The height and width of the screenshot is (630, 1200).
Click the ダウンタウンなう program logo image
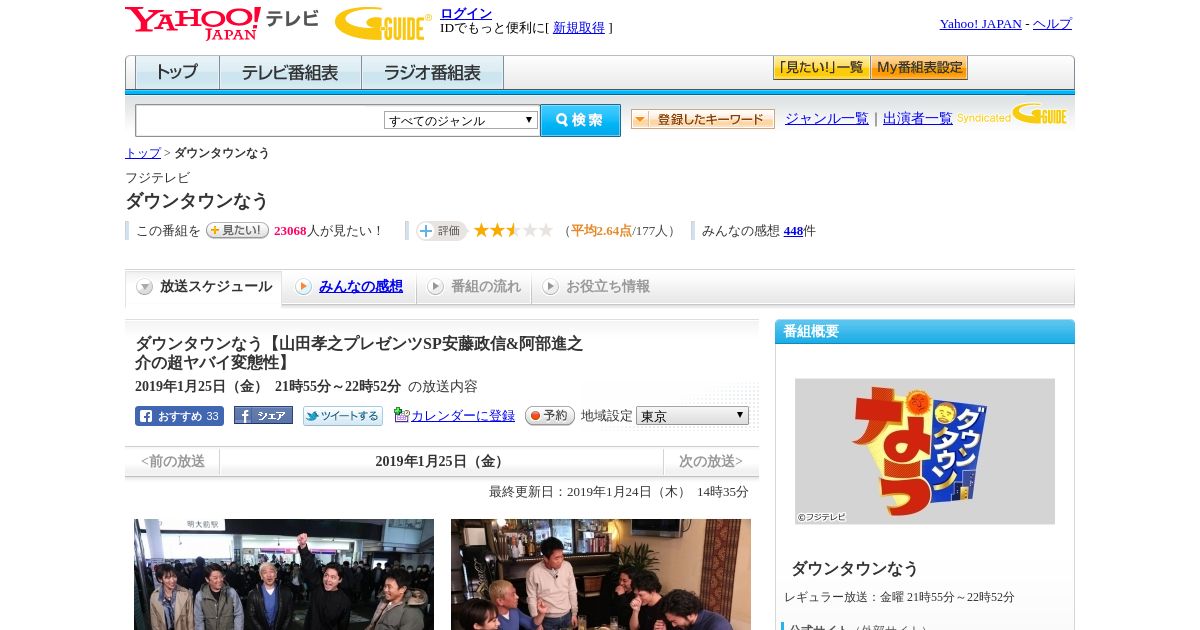925,451
